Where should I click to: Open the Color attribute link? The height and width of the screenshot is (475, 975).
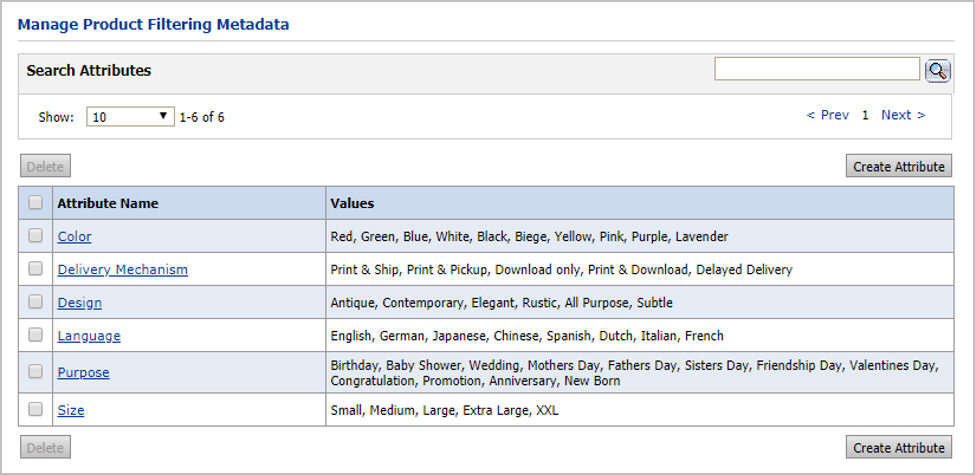[x=74, y=237]
